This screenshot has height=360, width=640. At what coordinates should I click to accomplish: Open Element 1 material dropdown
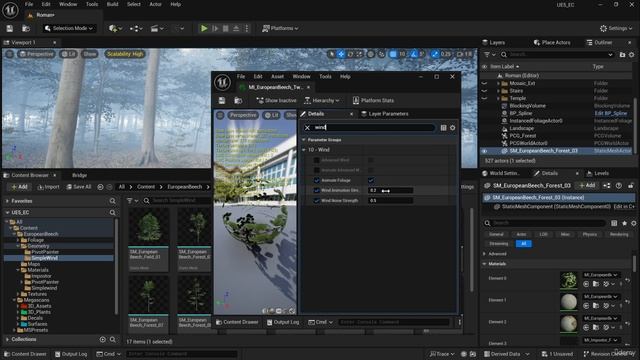600,296
